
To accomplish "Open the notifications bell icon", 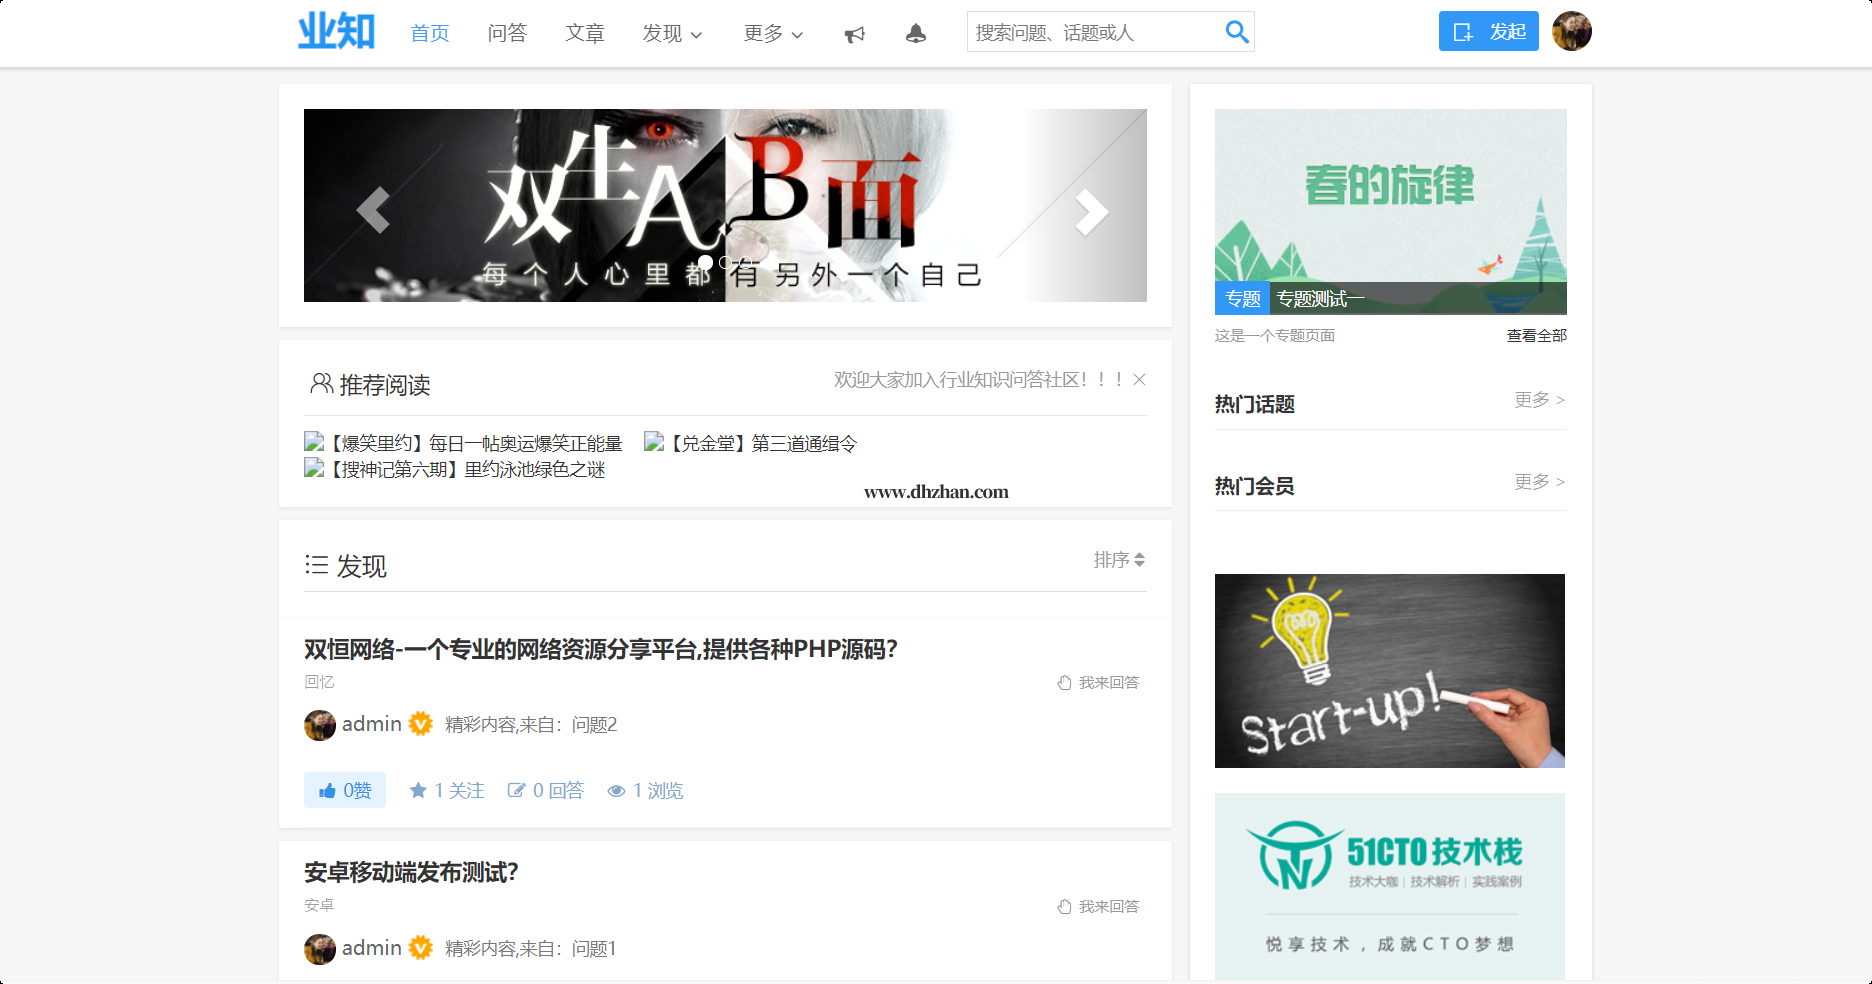I will [x=915, y=34].
